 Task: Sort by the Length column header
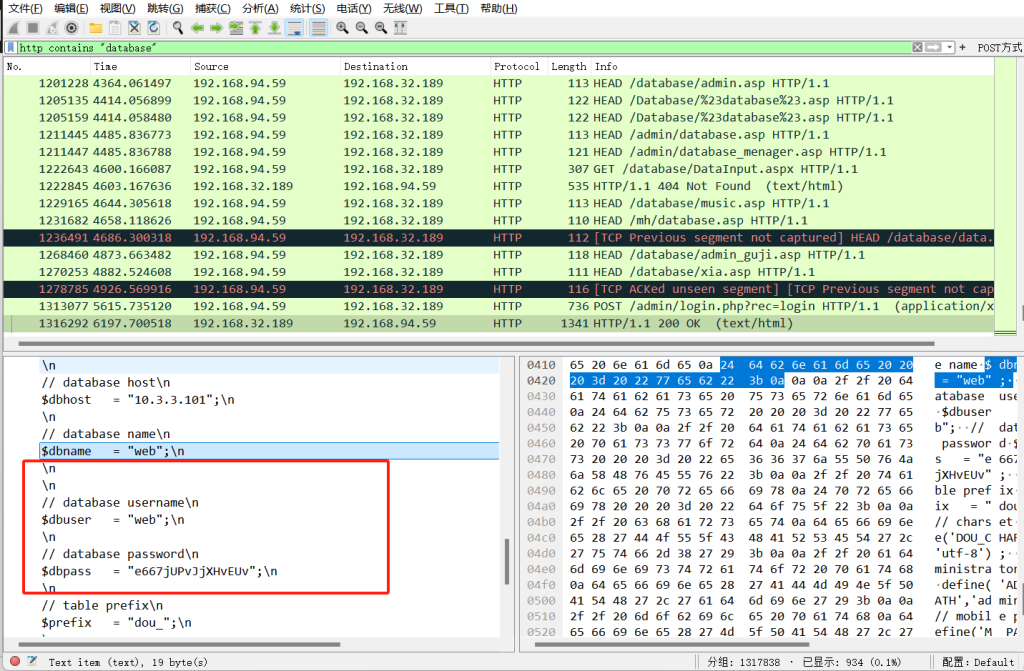coord(569,66)
